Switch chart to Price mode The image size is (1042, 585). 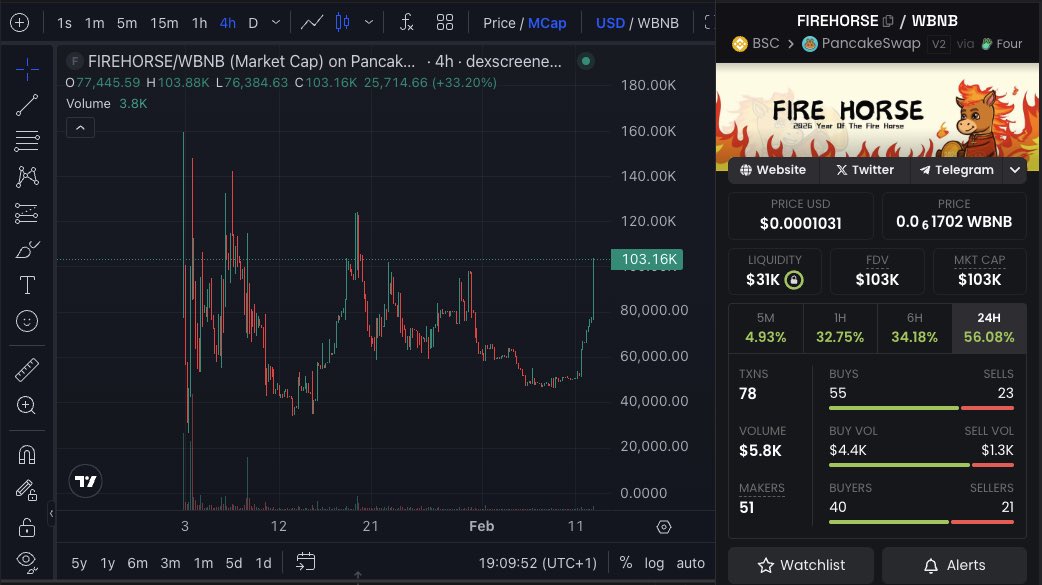click(x=499, y=23)
